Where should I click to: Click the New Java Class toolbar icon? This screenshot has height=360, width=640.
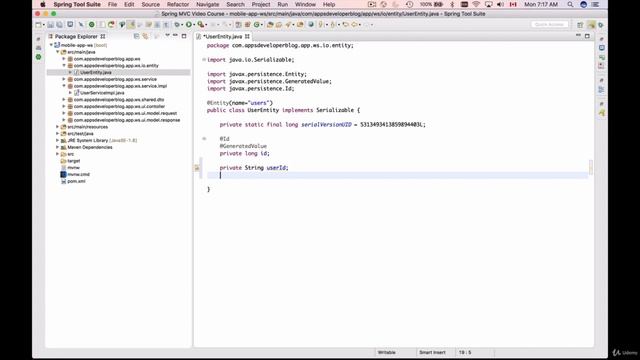pyautogui.click(x=256, y=25)
